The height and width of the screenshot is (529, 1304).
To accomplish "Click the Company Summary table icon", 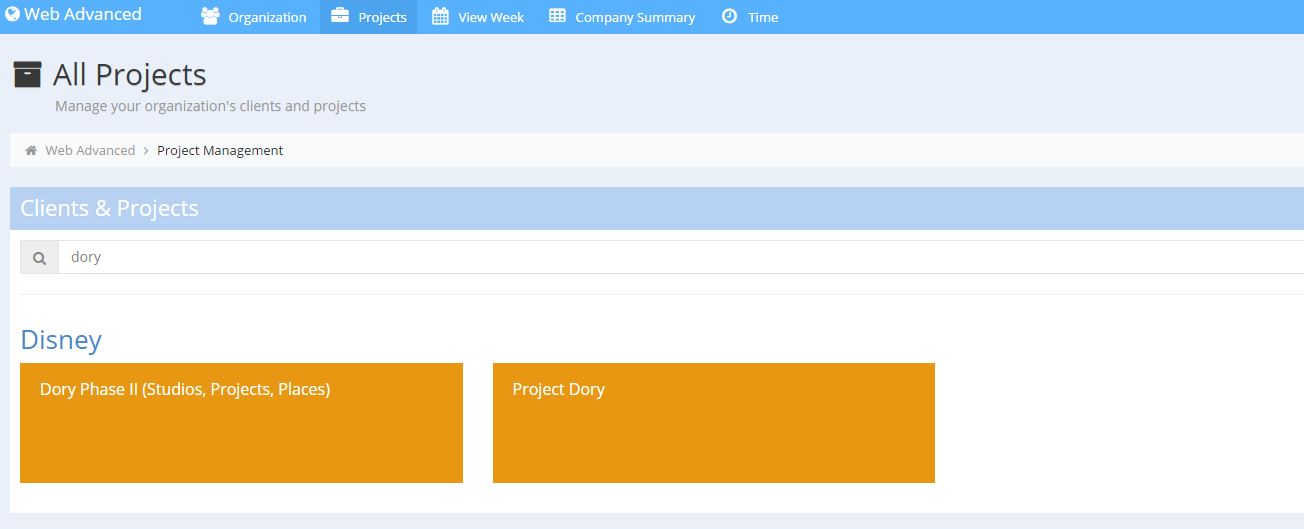I will point(557,17).
